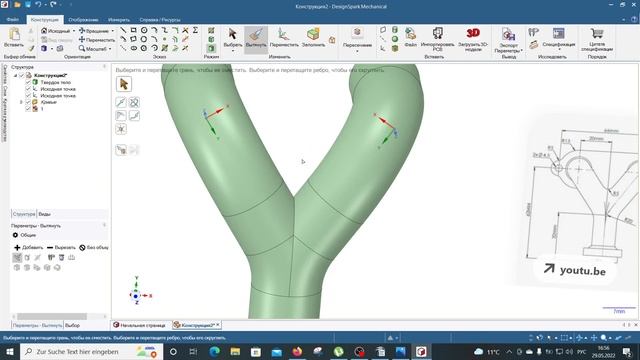
Task: Click the Windows Start button
Action: pos(10,351)
